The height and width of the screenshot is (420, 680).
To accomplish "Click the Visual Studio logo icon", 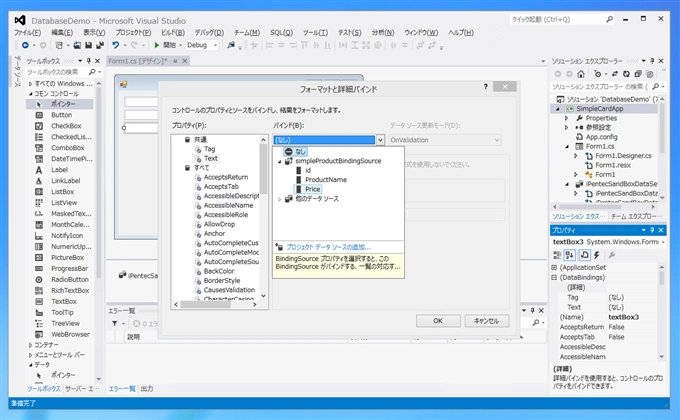I will pyautogui.click(x=20, y=20).
